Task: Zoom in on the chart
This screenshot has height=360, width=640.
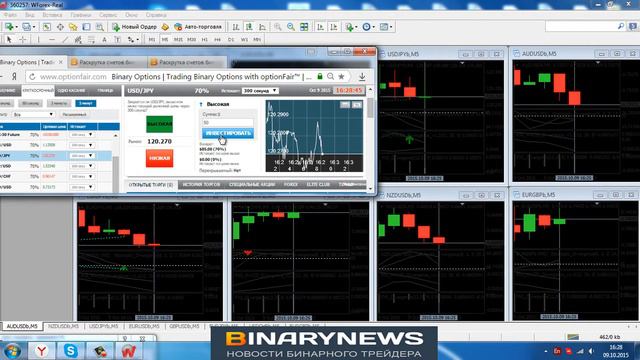Action: [x=278, y=27]
